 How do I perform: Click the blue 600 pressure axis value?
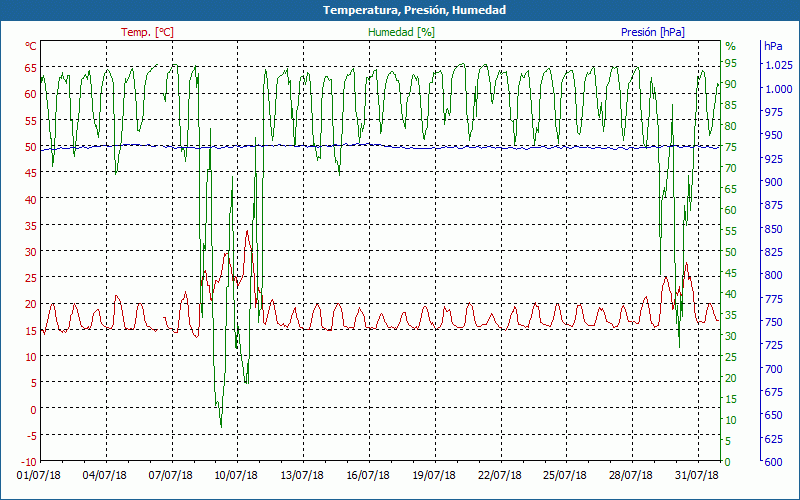pyautogui.click(x=773, y=462)
